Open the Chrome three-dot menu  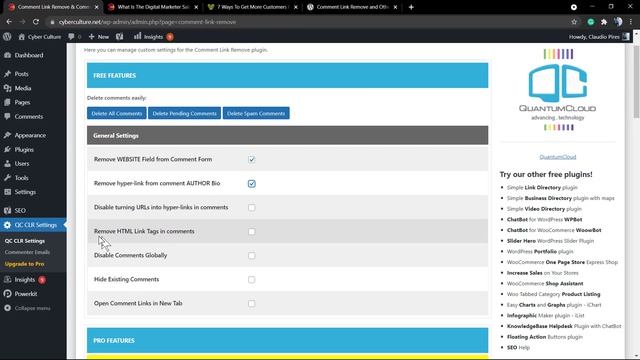[631, 22]
